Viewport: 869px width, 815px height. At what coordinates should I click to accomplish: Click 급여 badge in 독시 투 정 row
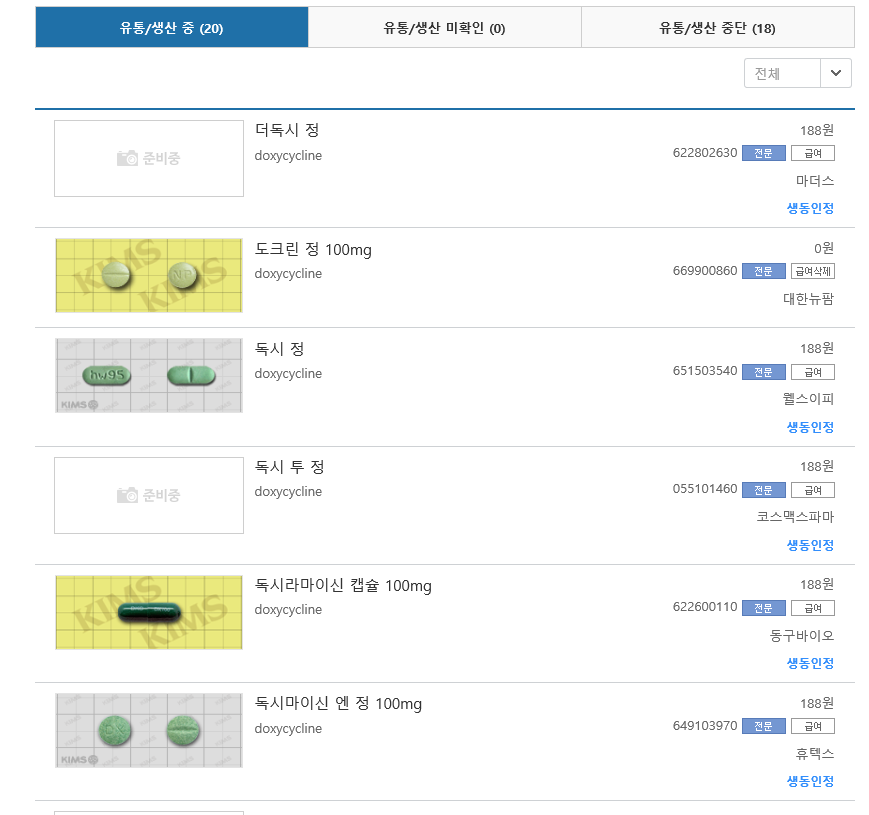812,490
